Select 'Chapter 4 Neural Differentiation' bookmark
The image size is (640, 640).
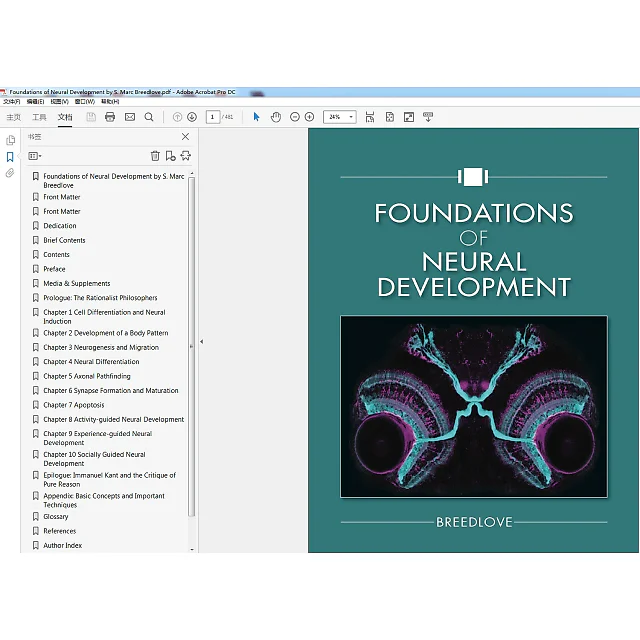point(91,362)
